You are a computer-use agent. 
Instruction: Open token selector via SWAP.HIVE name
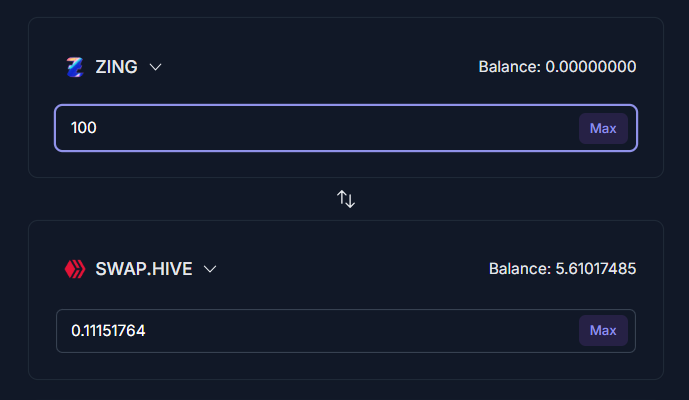(144, 269)
